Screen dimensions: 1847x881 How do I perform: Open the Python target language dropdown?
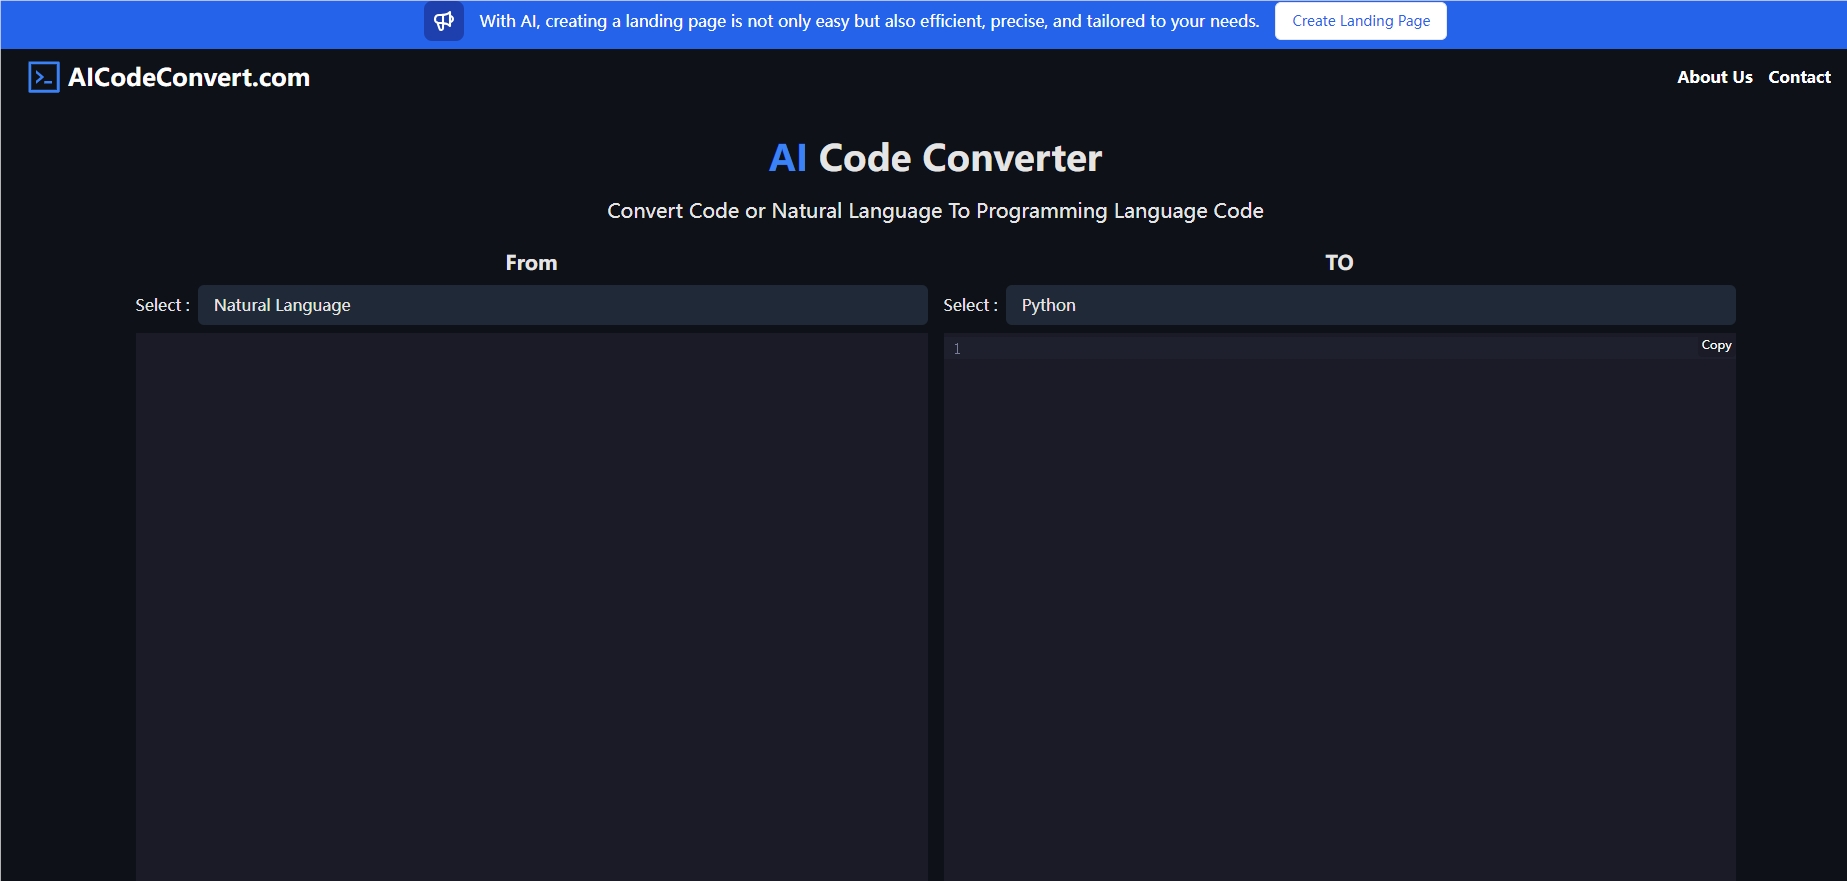[x=1369, y=305]
